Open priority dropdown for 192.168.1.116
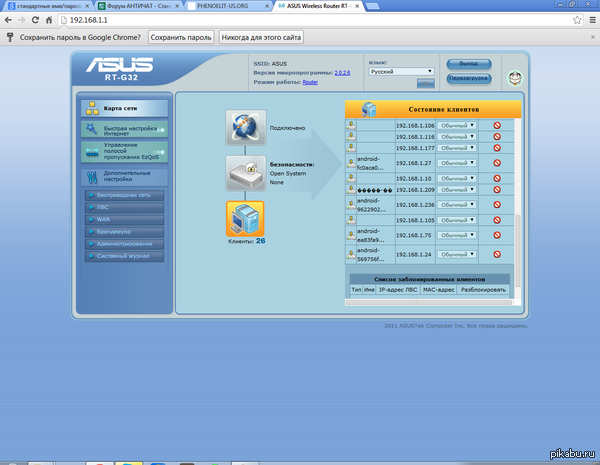 click(x=456, y=136)
